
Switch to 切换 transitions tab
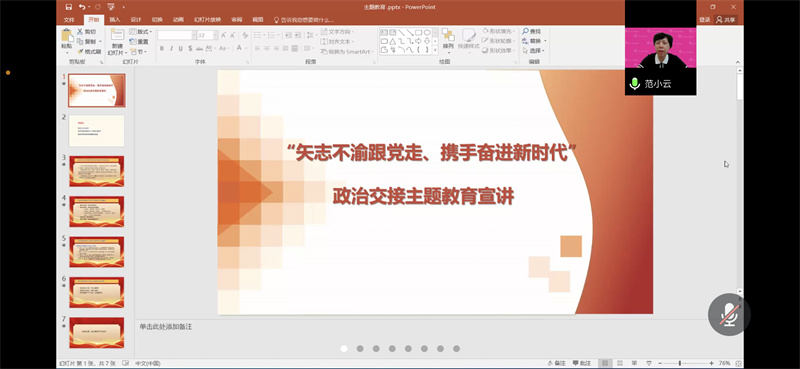tap(157, 19)
